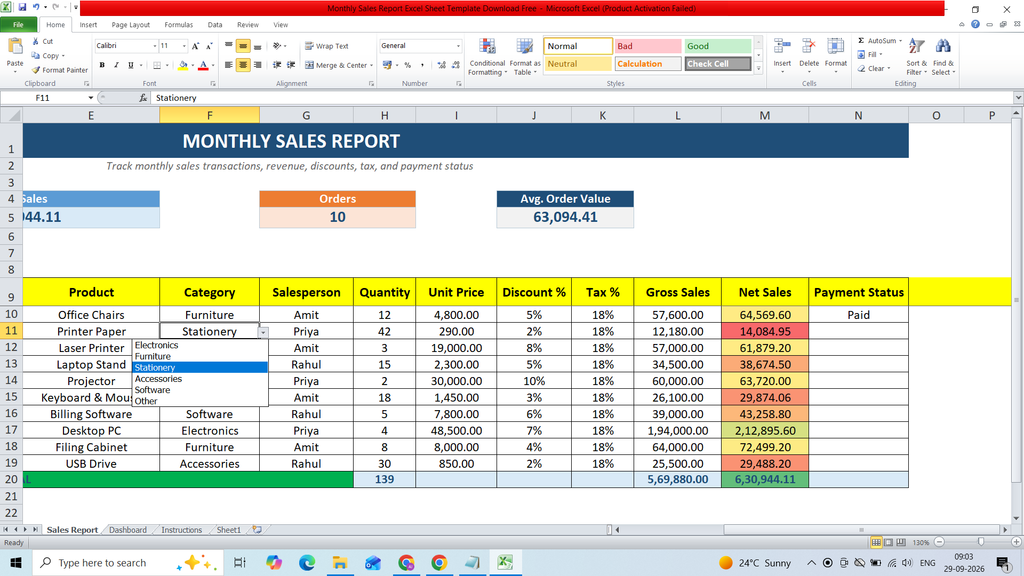This screenshot has height=576, width=1024.
Task: Click the dropdown arrow on cell F11
Action: tap(263, 332)
